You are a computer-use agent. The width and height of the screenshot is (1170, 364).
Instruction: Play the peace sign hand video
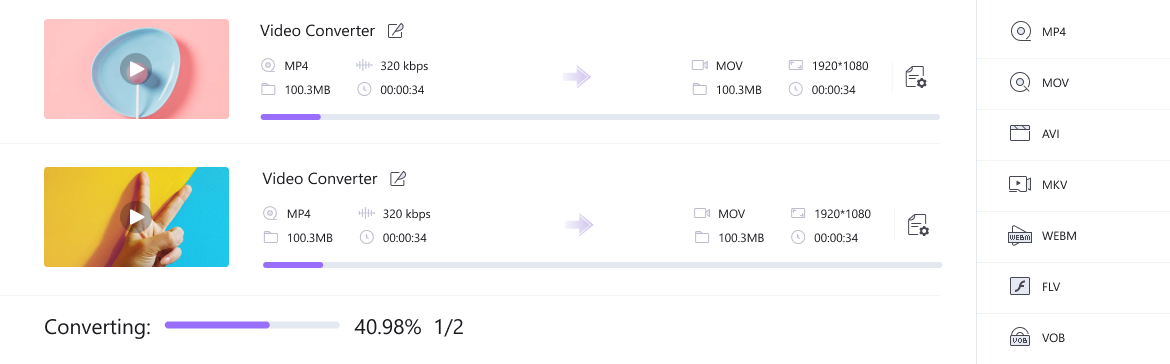tap(136, 217)
